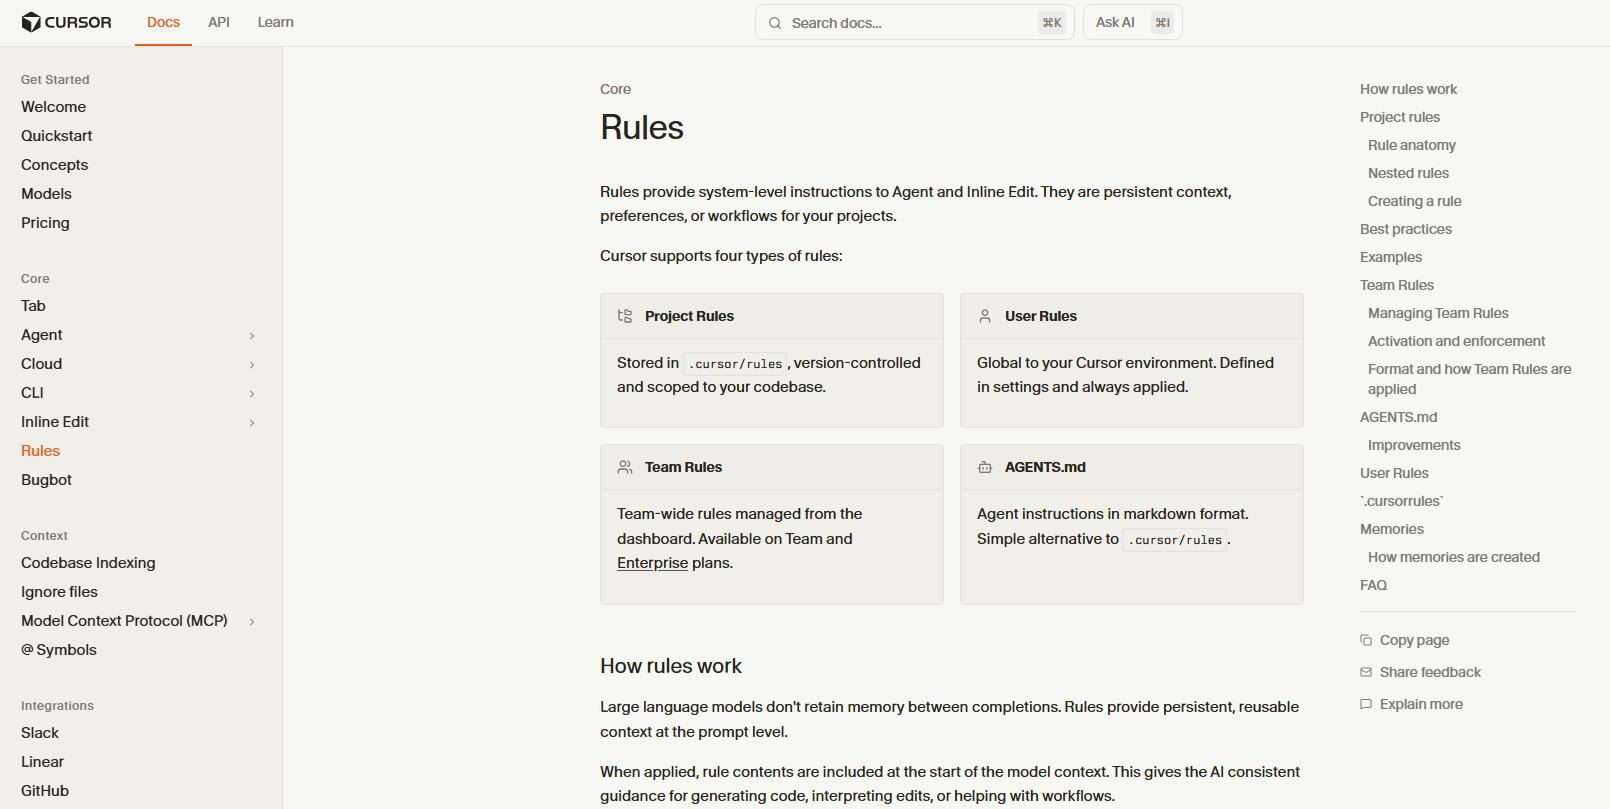Switch to the Learn tab

pyautogui.click(x=275, y=22)
